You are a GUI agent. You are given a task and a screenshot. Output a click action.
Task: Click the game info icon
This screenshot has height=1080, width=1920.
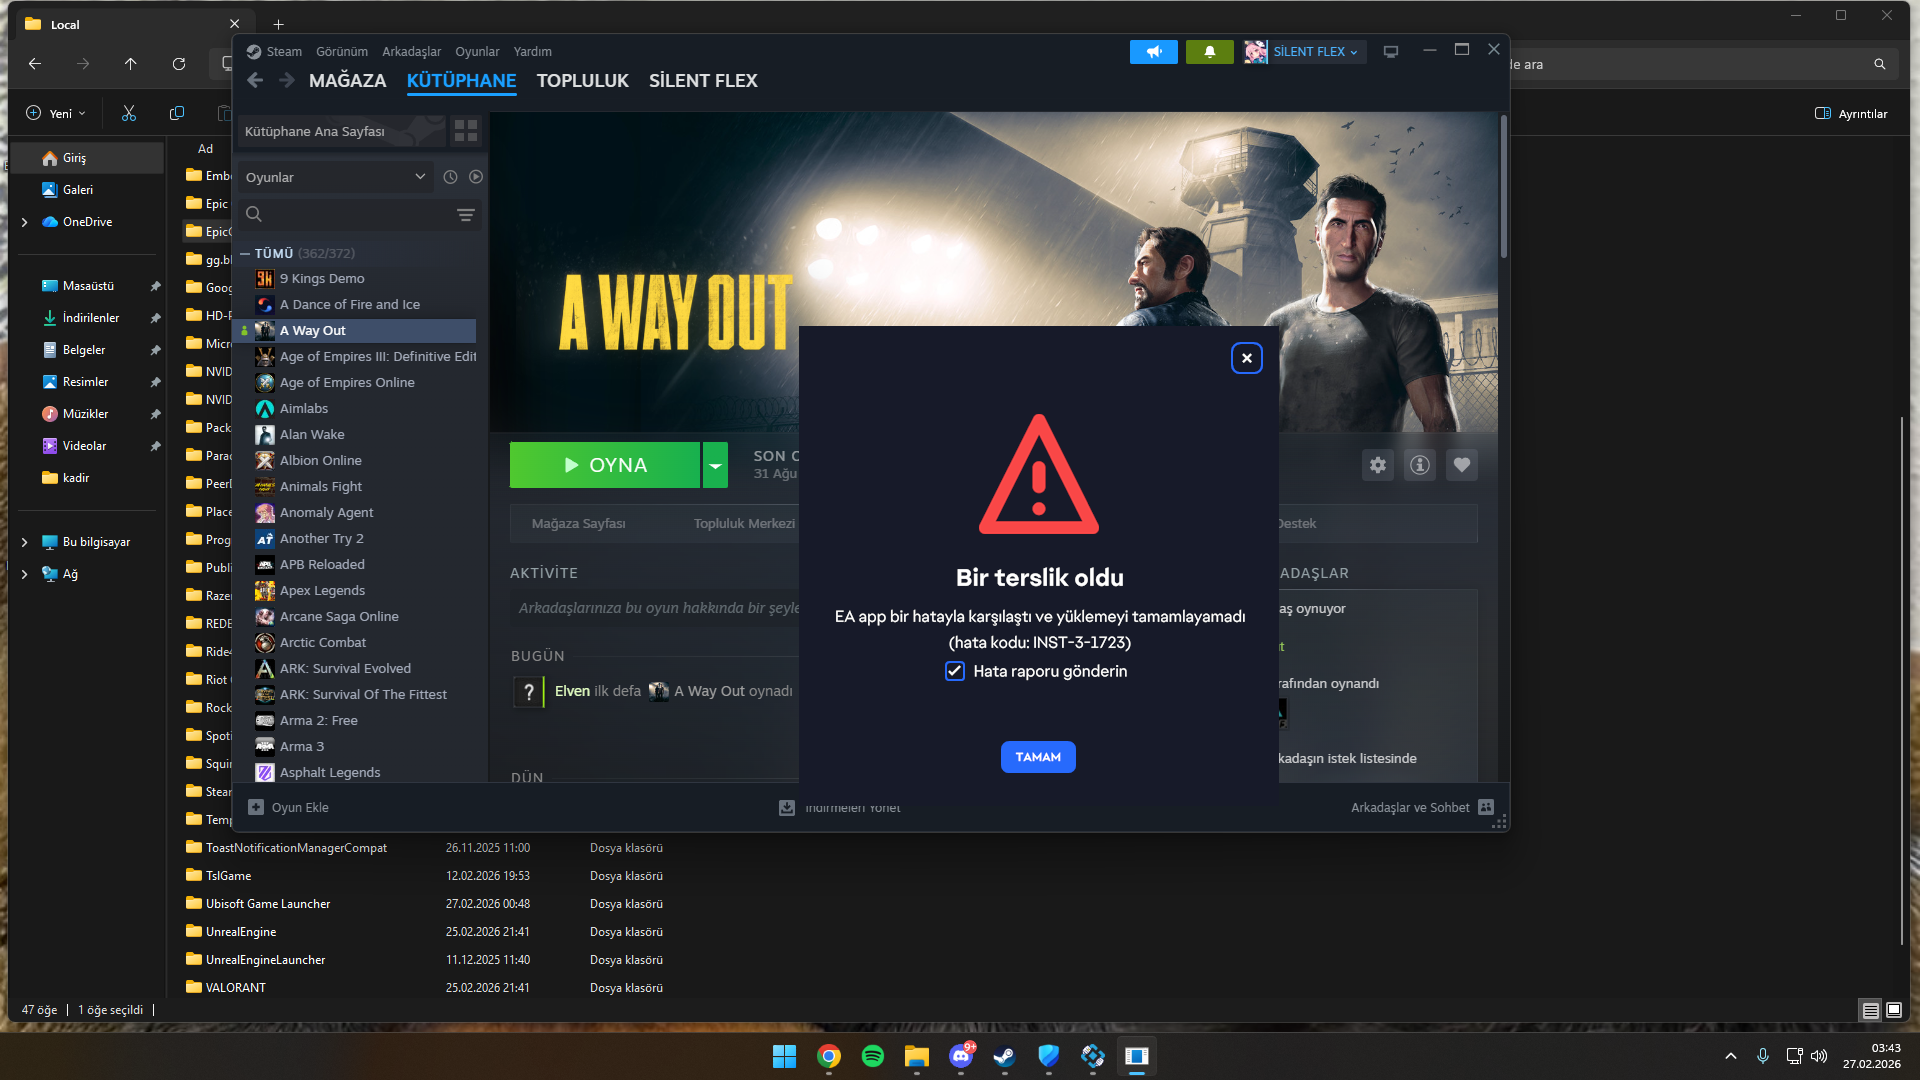point(1420,465)
